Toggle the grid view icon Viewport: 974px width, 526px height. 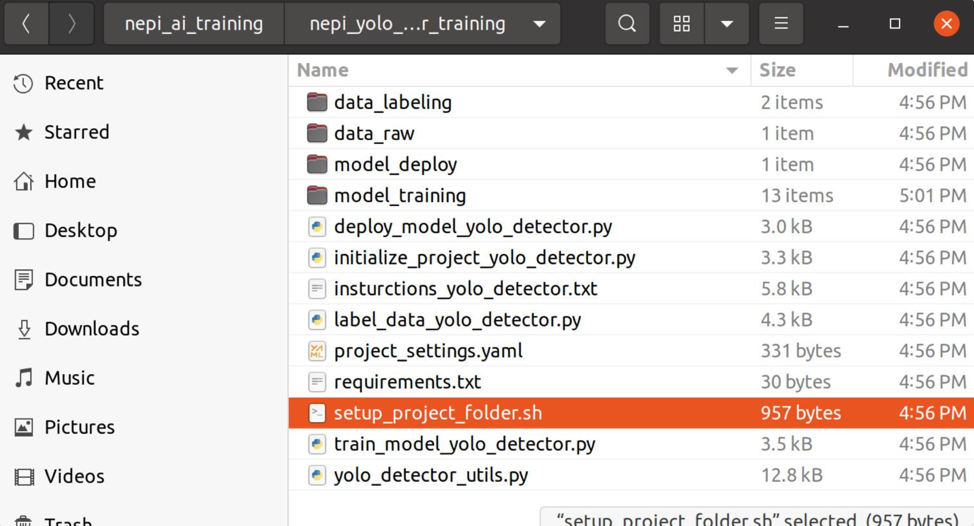(682, 24)
